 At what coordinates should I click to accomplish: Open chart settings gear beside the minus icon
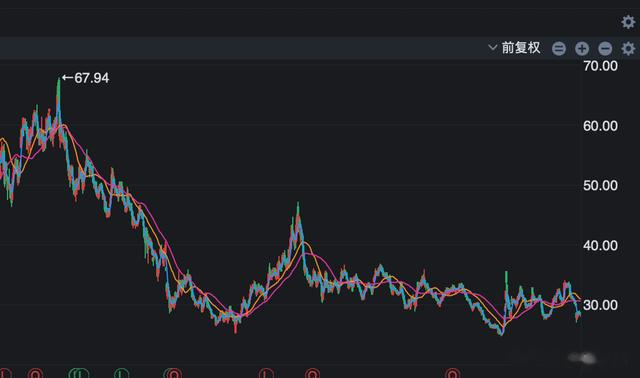[x=628, y=49]
